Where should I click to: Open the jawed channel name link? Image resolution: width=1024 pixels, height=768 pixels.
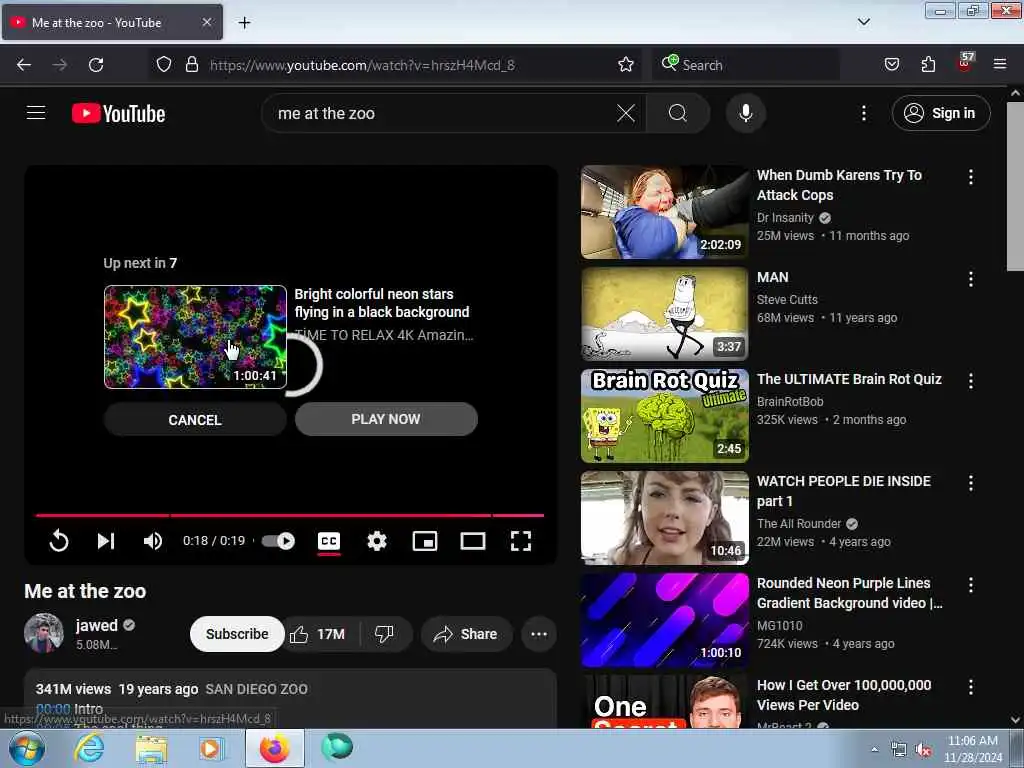coord(97,625)
